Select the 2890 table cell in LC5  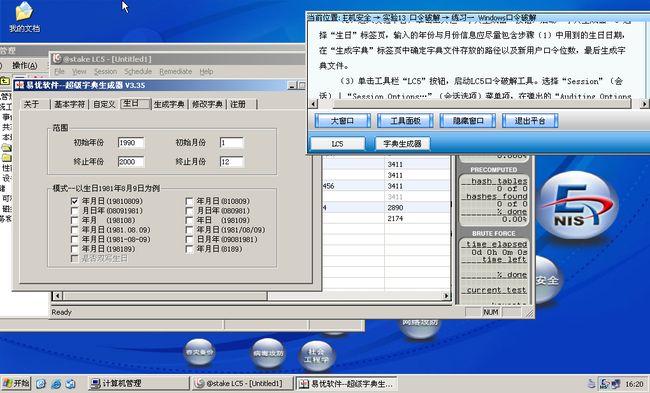(417, 207)
